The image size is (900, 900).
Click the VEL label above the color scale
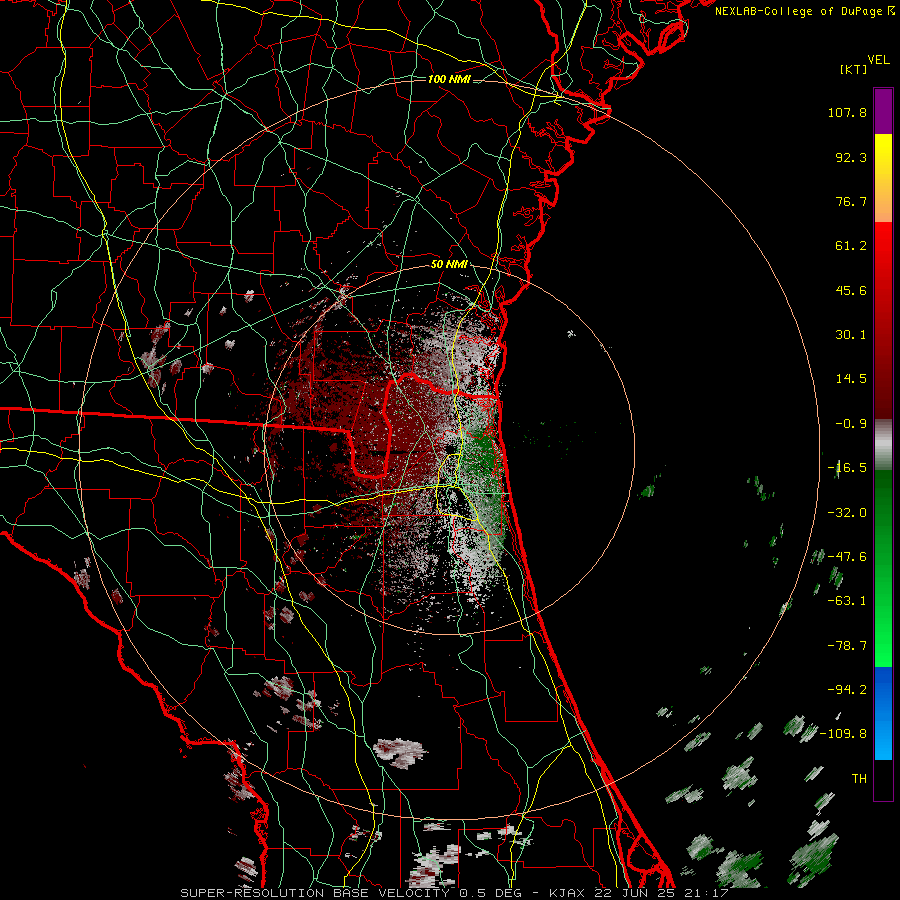pyautogui.click(x=879, y=60)
